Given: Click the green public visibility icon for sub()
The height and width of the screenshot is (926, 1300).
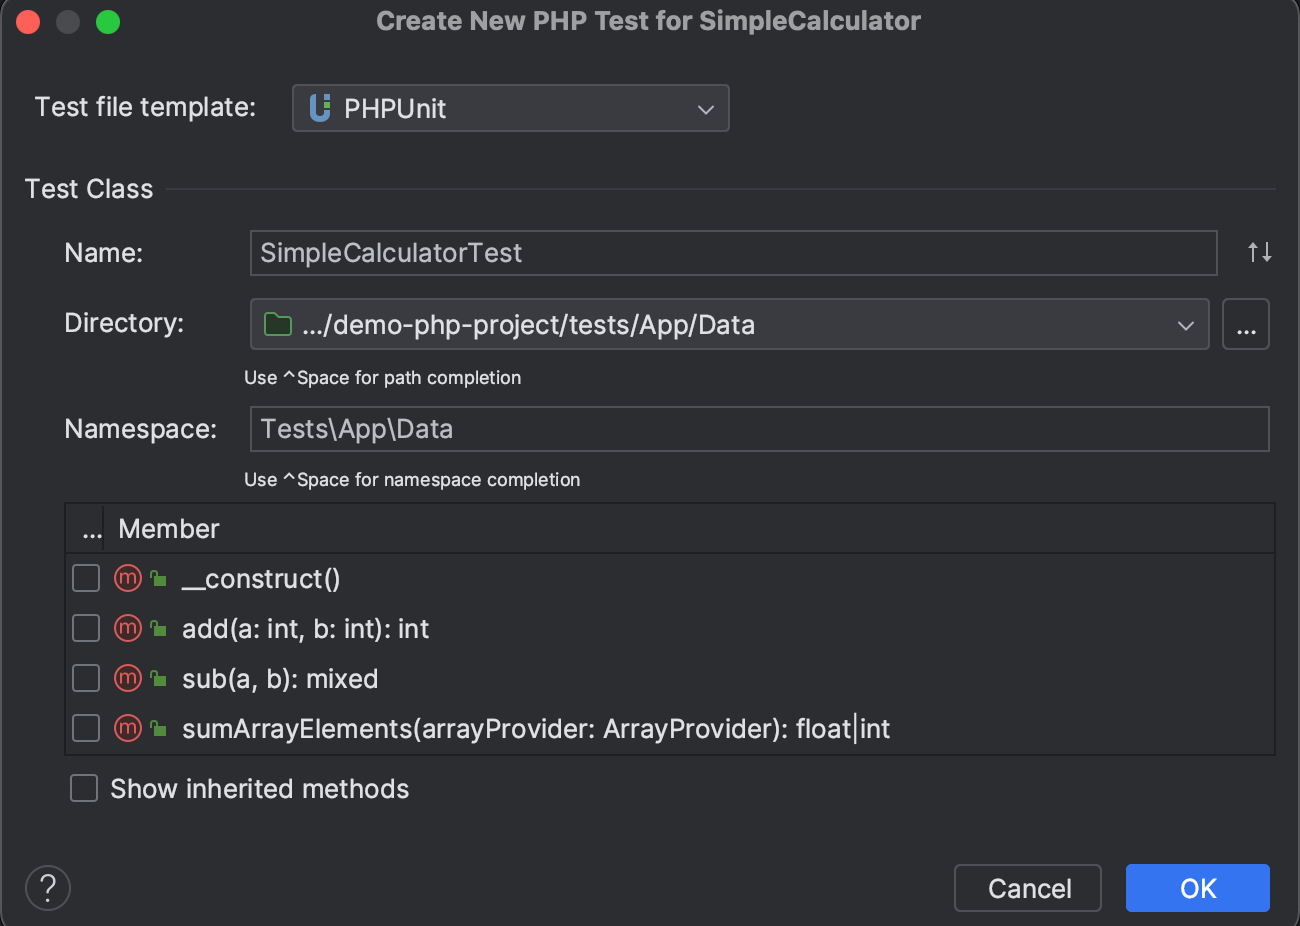Looking at the screenshot, I should 158,678.
